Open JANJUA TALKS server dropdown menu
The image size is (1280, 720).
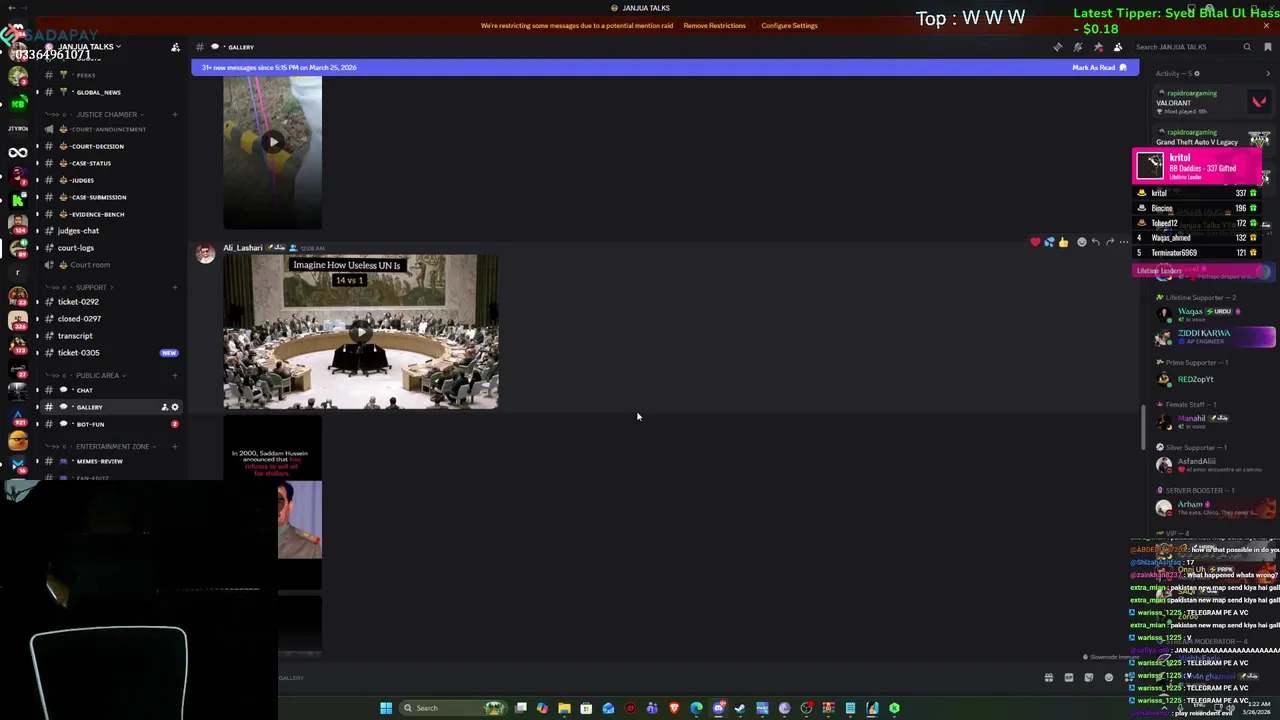[88, 47]
